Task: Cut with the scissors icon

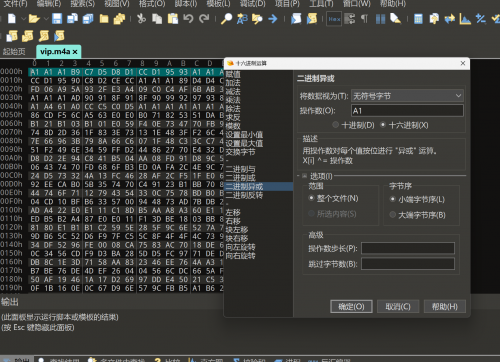Action: click(141, 19)
